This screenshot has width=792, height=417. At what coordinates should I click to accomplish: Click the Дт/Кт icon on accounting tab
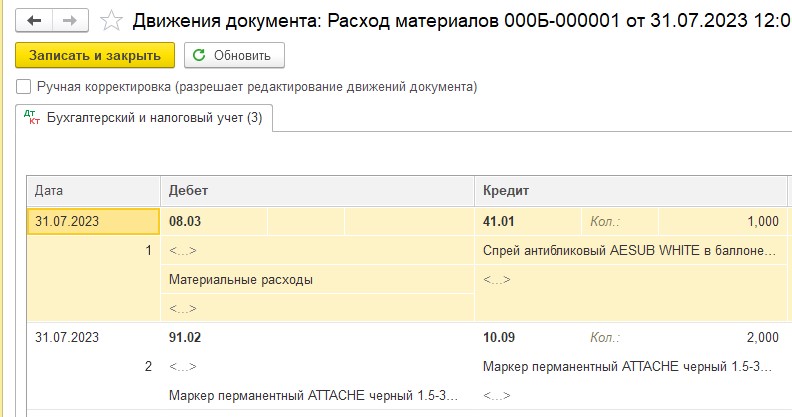click(32, 118)
